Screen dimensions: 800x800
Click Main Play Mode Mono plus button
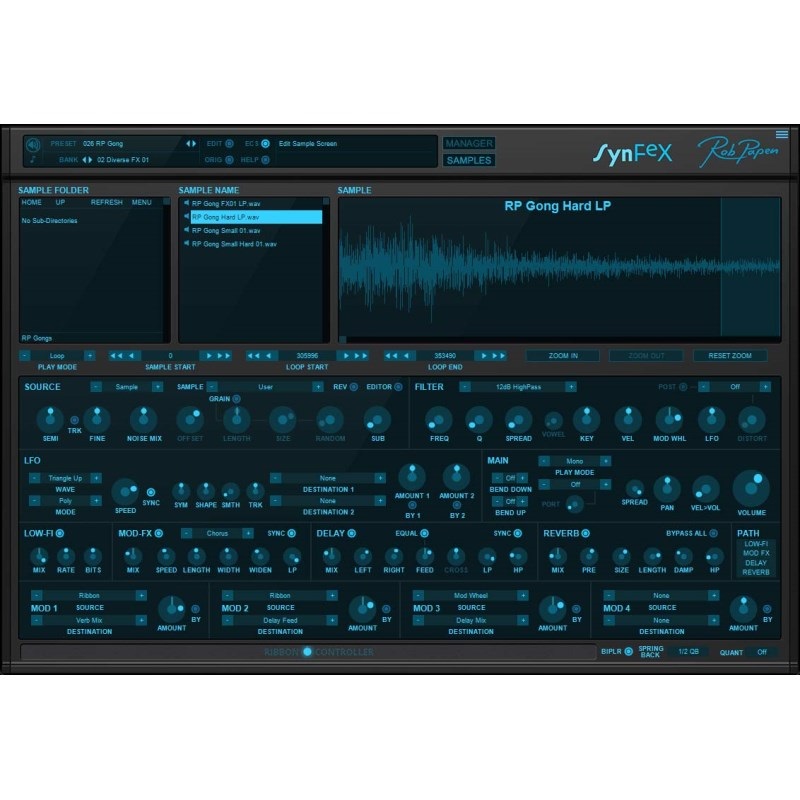pyautogui.click(x=605, y=461)
